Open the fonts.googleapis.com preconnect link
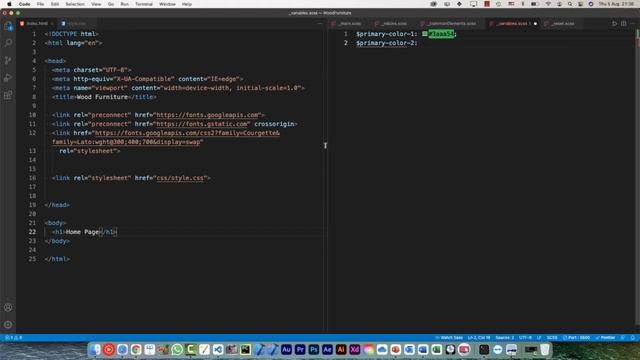640x360 pixels. (x=207, y=115)
